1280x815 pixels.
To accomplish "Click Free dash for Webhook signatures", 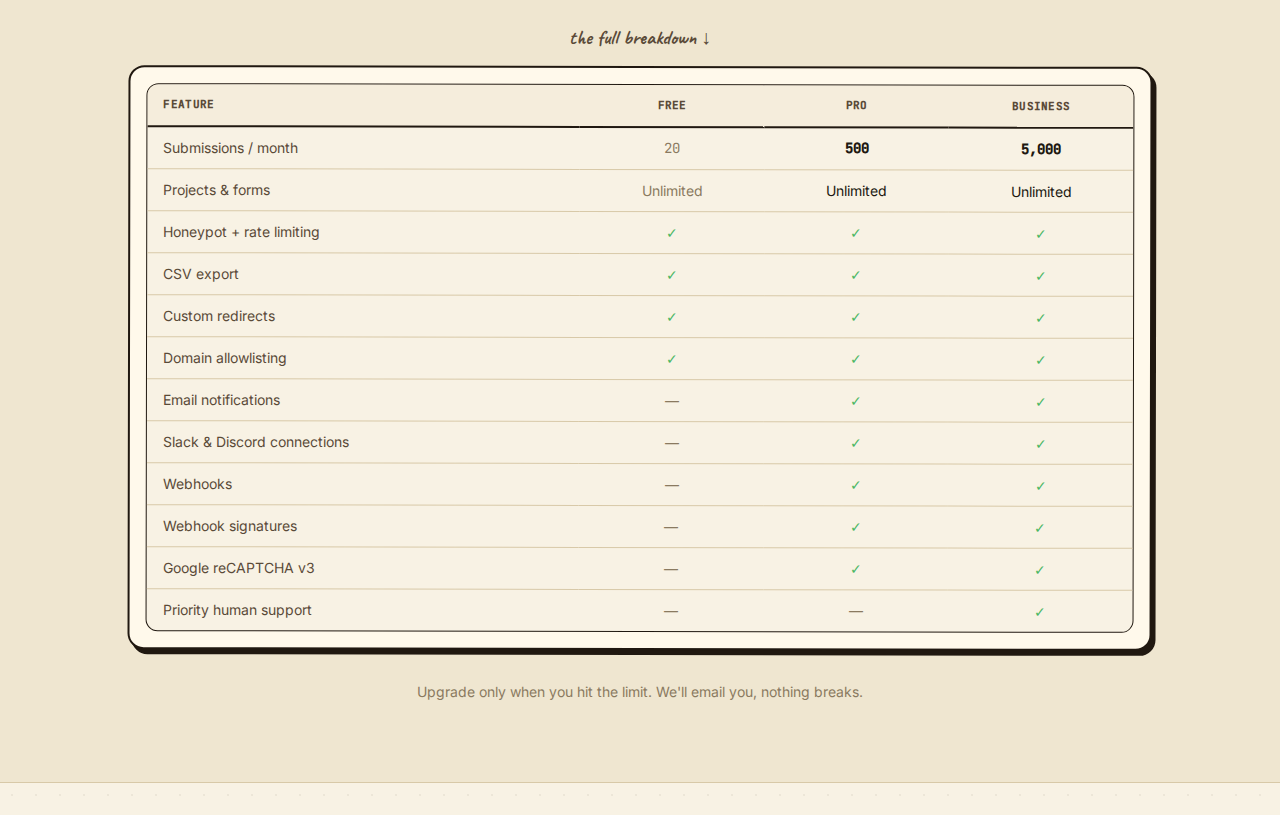I will coord(671,527).
